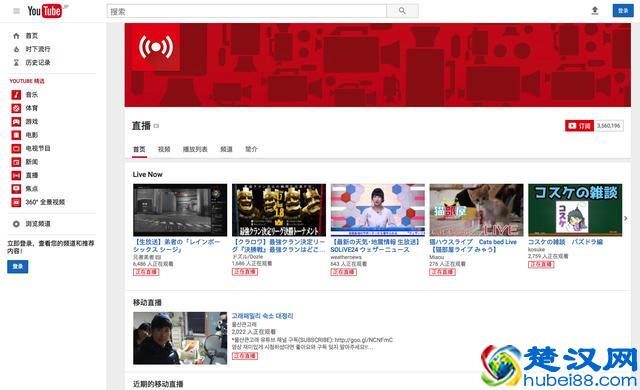Open the kosuke channel name
Viewport: 640px width, 390px height.
point(536,249)
